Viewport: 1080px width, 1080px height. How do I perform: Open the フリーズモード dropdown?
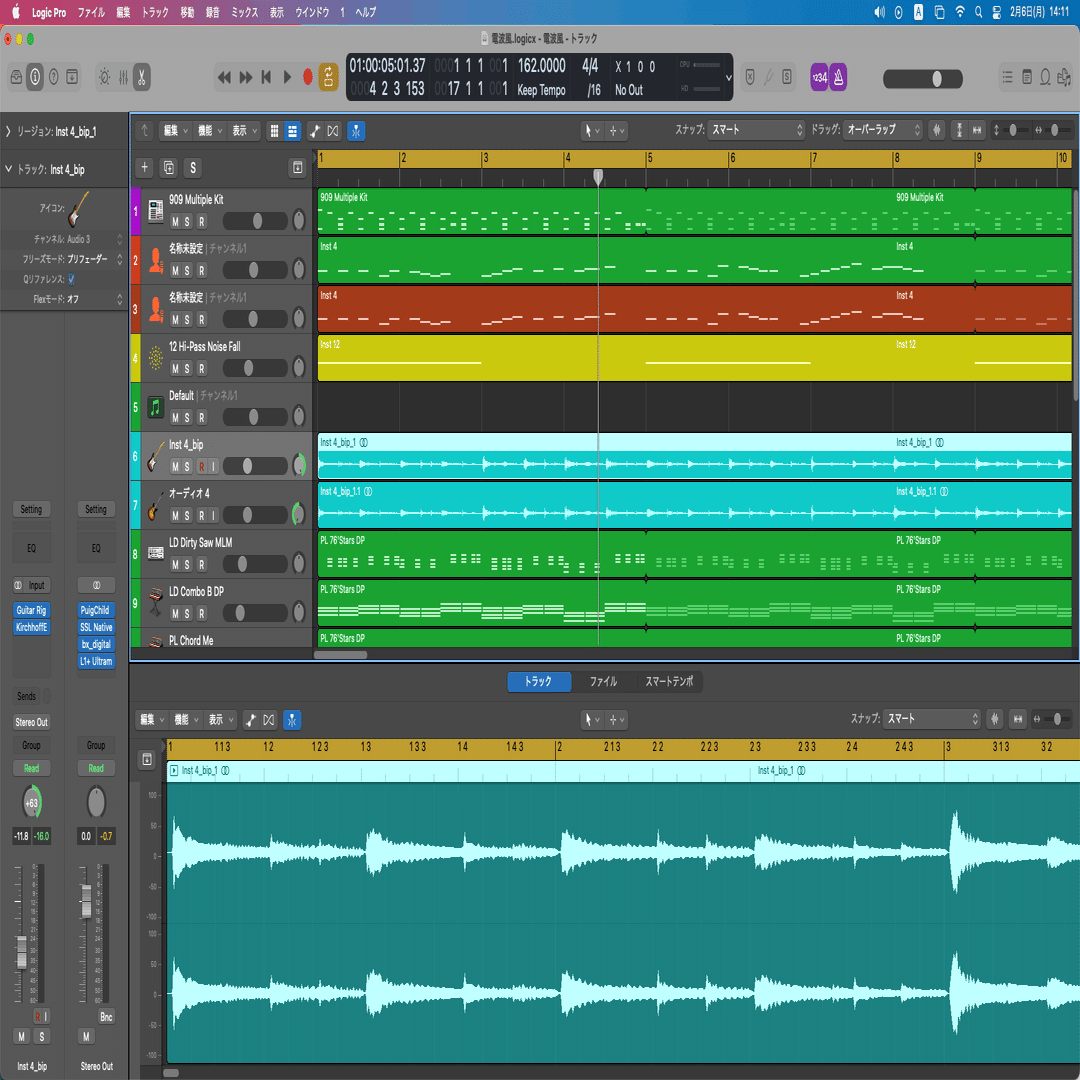(95, 259)
